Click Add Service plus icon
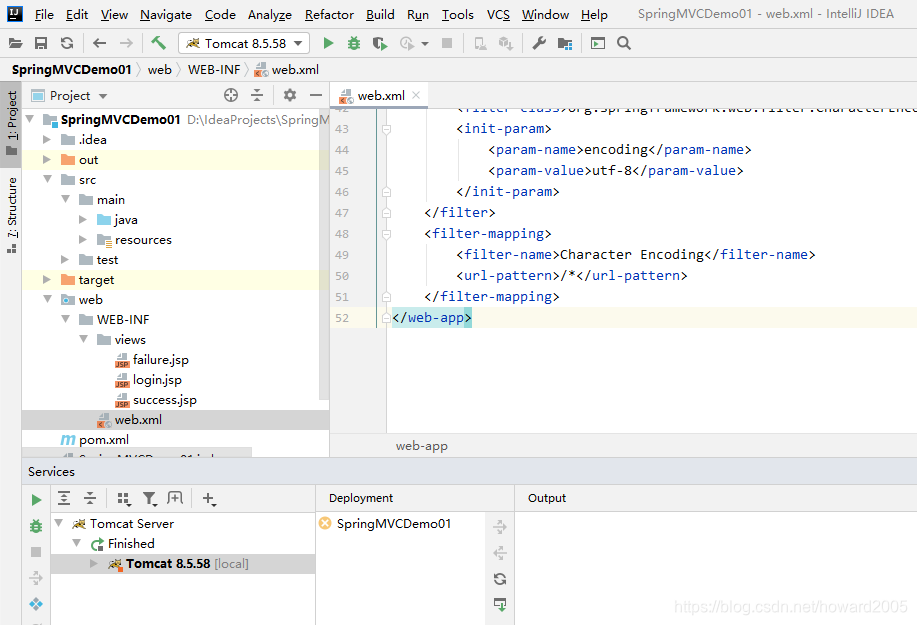 pos(209,499)
